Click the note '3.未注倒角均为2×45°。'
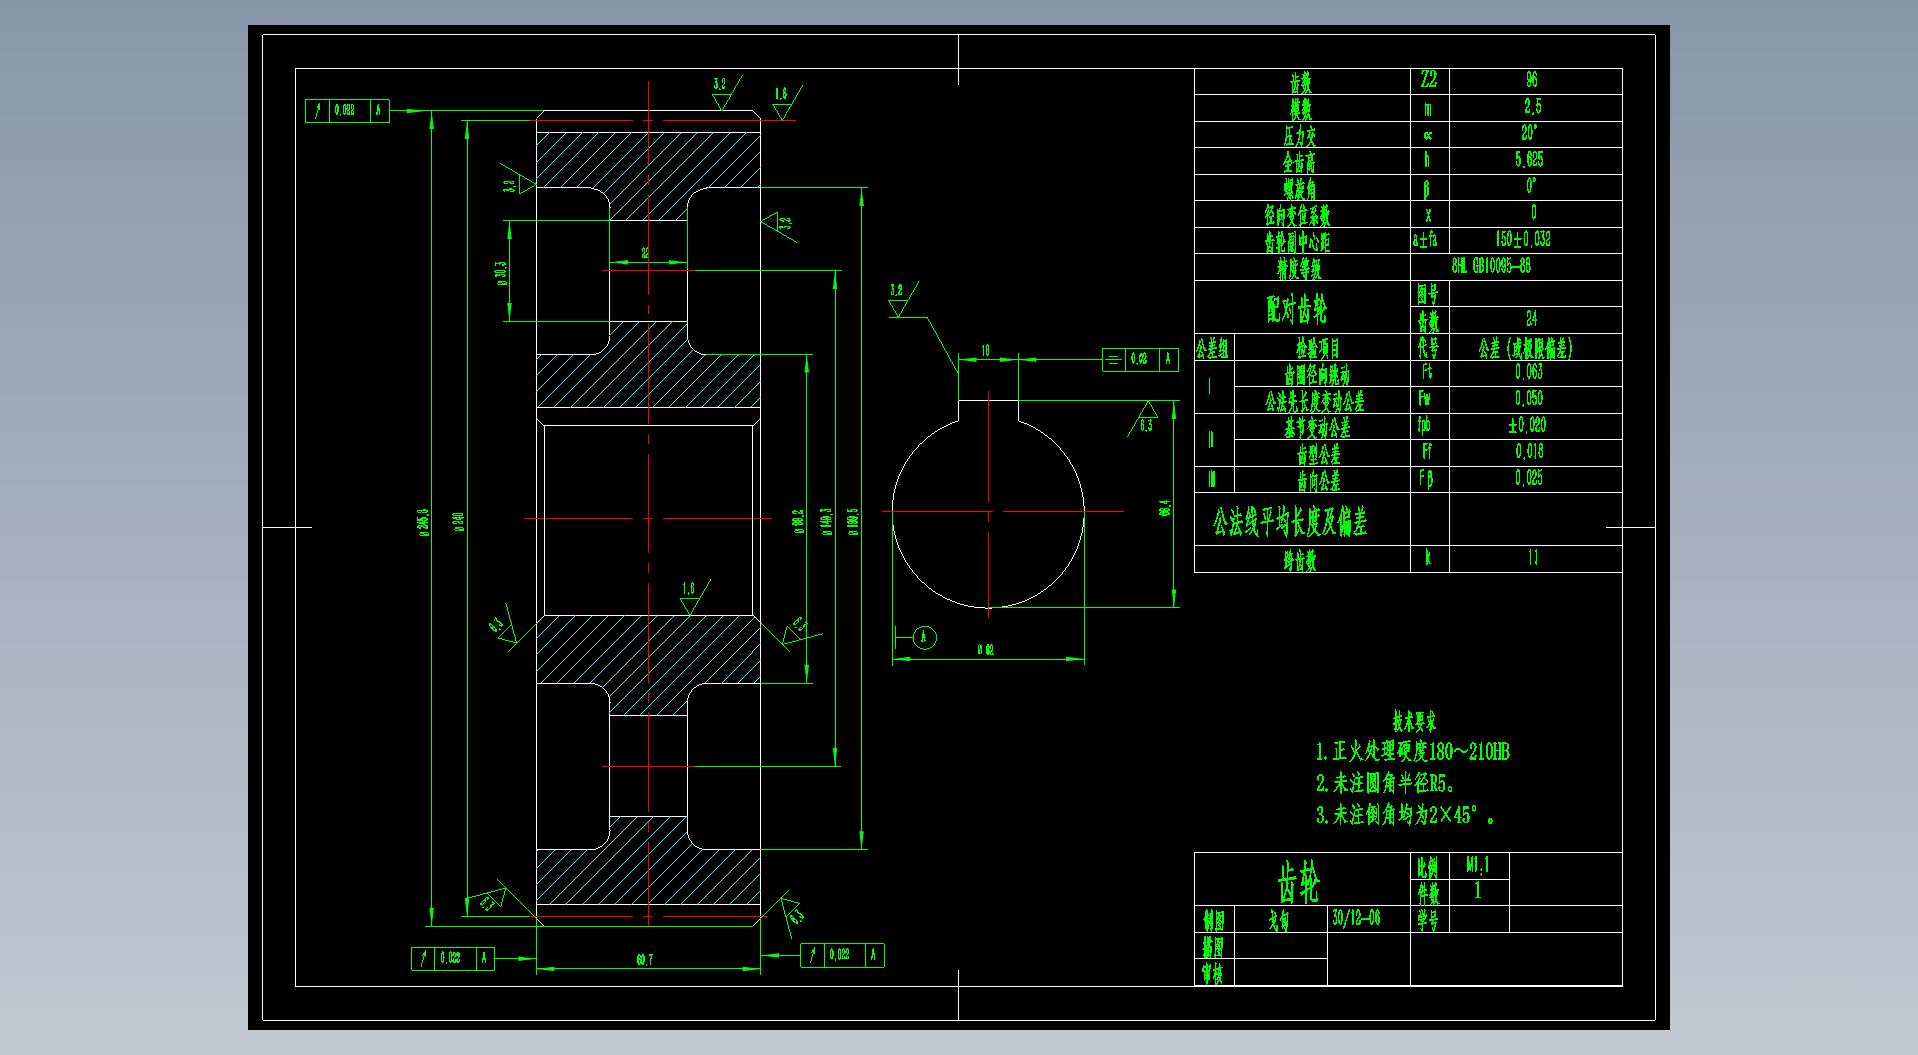Viewport: 1918px width, 1055px height. coord(1405,815)
